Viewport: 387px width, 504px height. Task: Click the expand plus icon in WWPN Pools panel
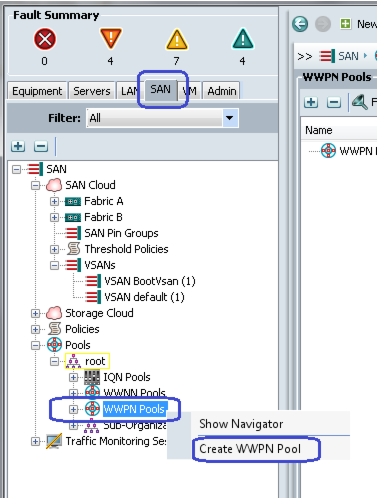311,102
